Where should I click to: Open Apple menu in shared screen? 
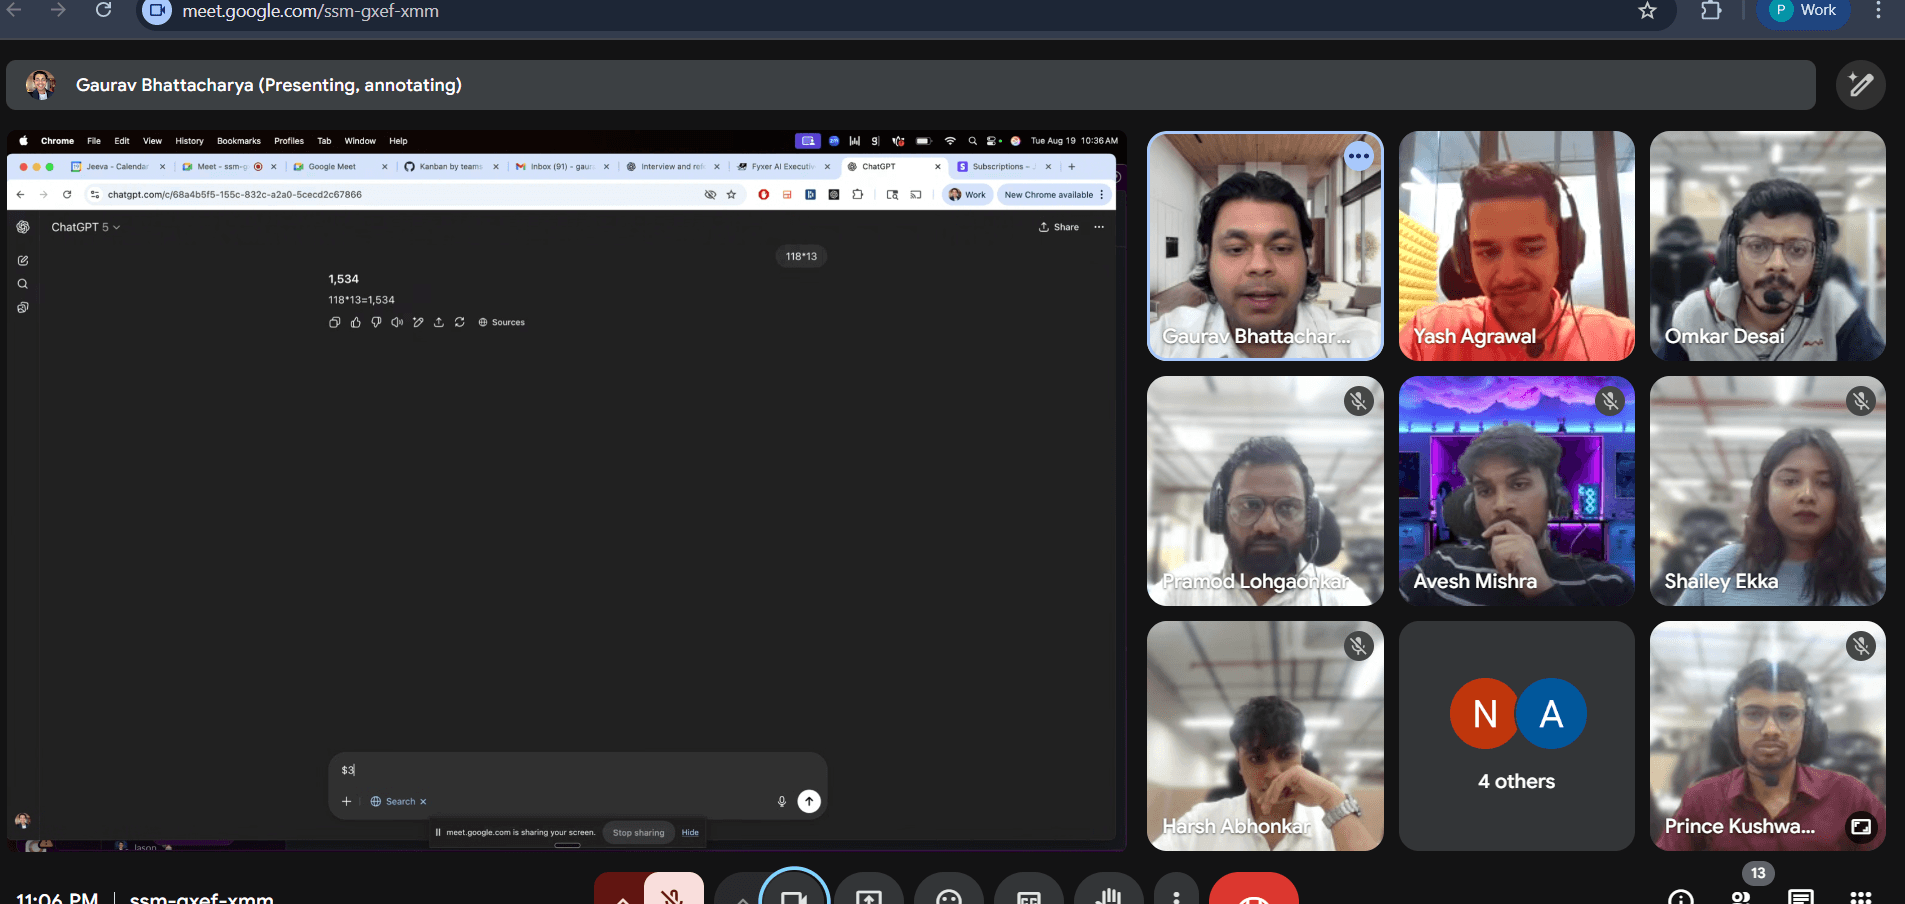coord(24,141)
